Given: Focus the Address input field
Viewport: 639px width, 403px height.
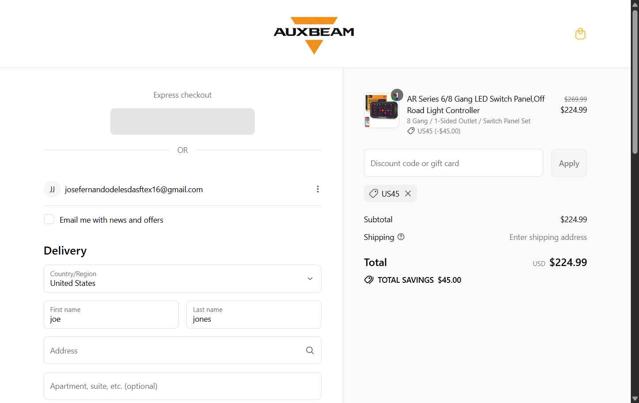Looking at the screenshot, I should (183, 350).
